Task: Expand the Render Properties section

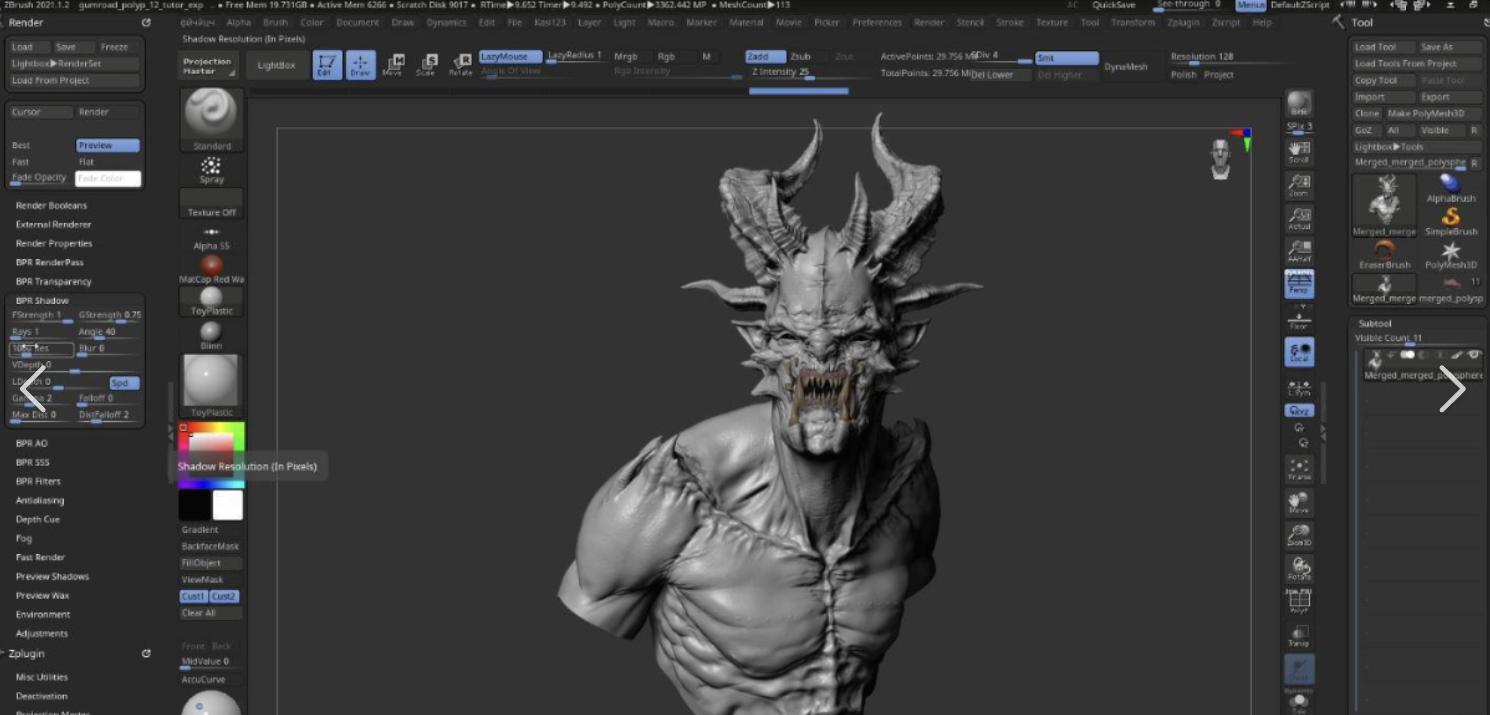Action: pos(54,243)
